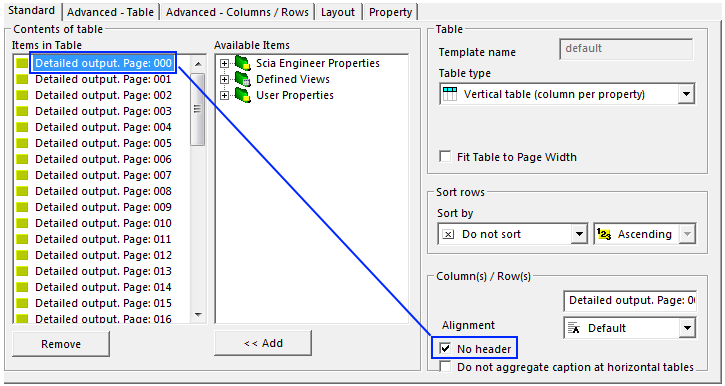
Task: Click the User Properties folder icon
Action: coord(243,95)
